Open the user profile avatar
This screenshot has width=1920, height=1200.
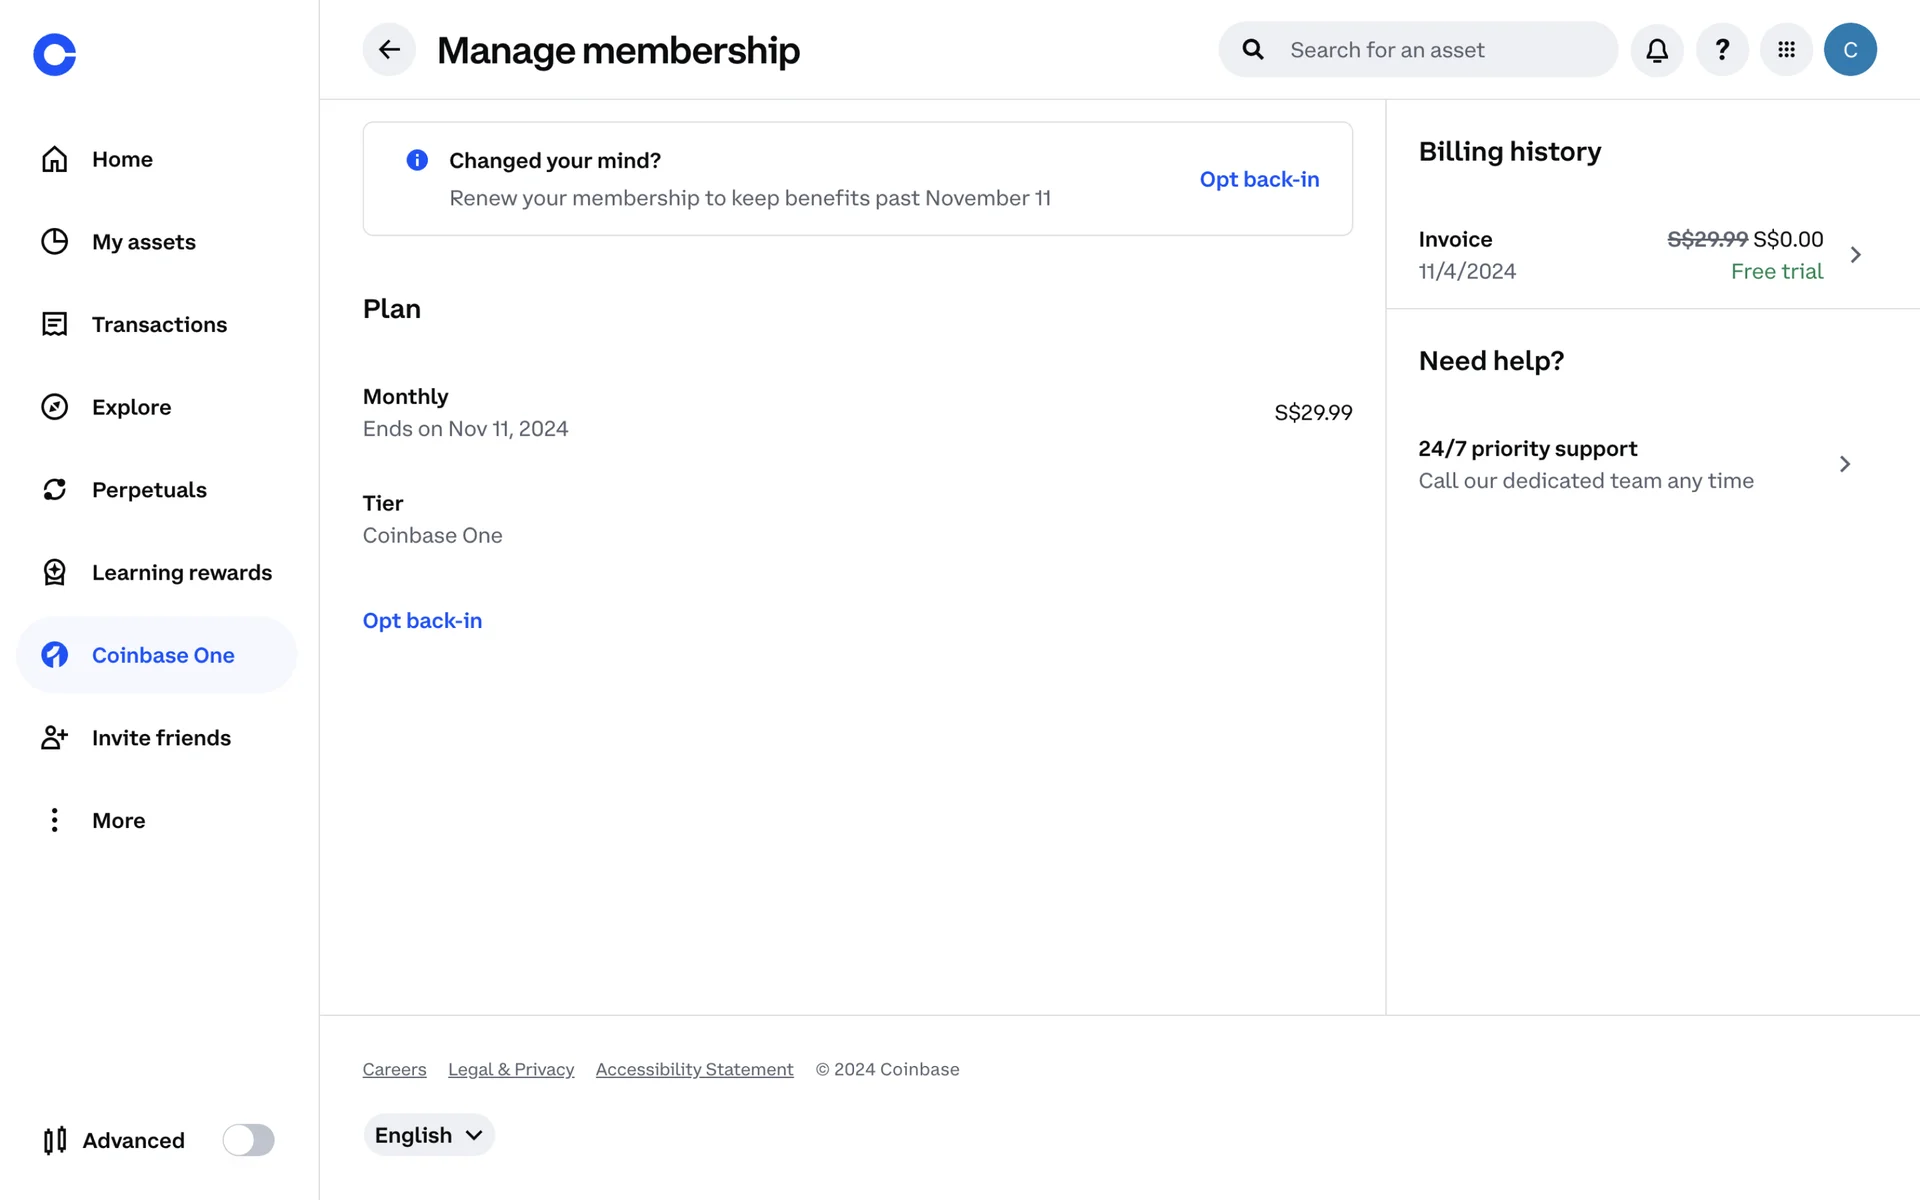pos(1850,49)
